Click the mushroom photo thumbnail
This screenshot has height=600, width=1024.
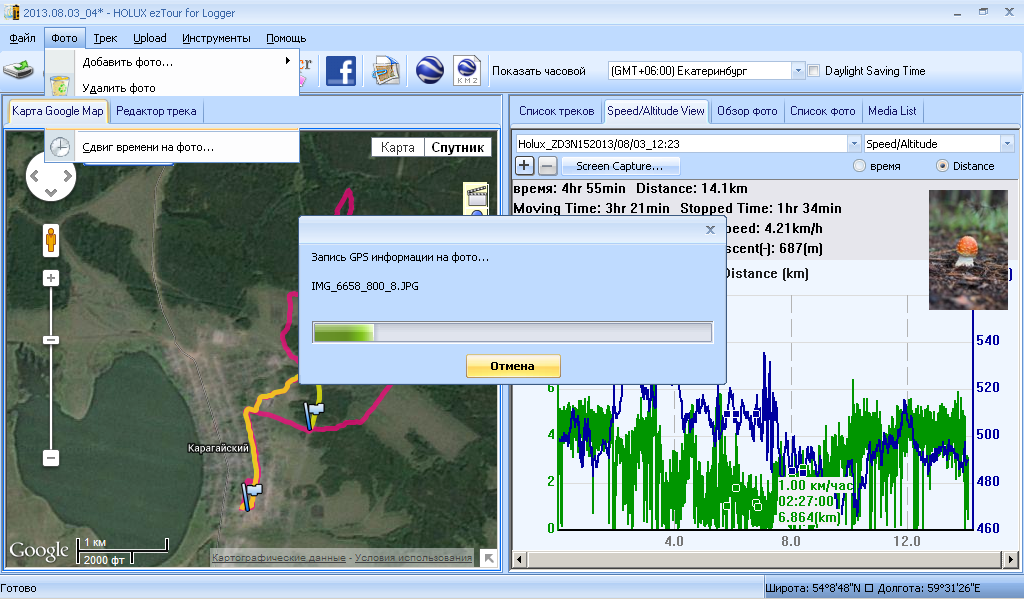coord(968,249)
